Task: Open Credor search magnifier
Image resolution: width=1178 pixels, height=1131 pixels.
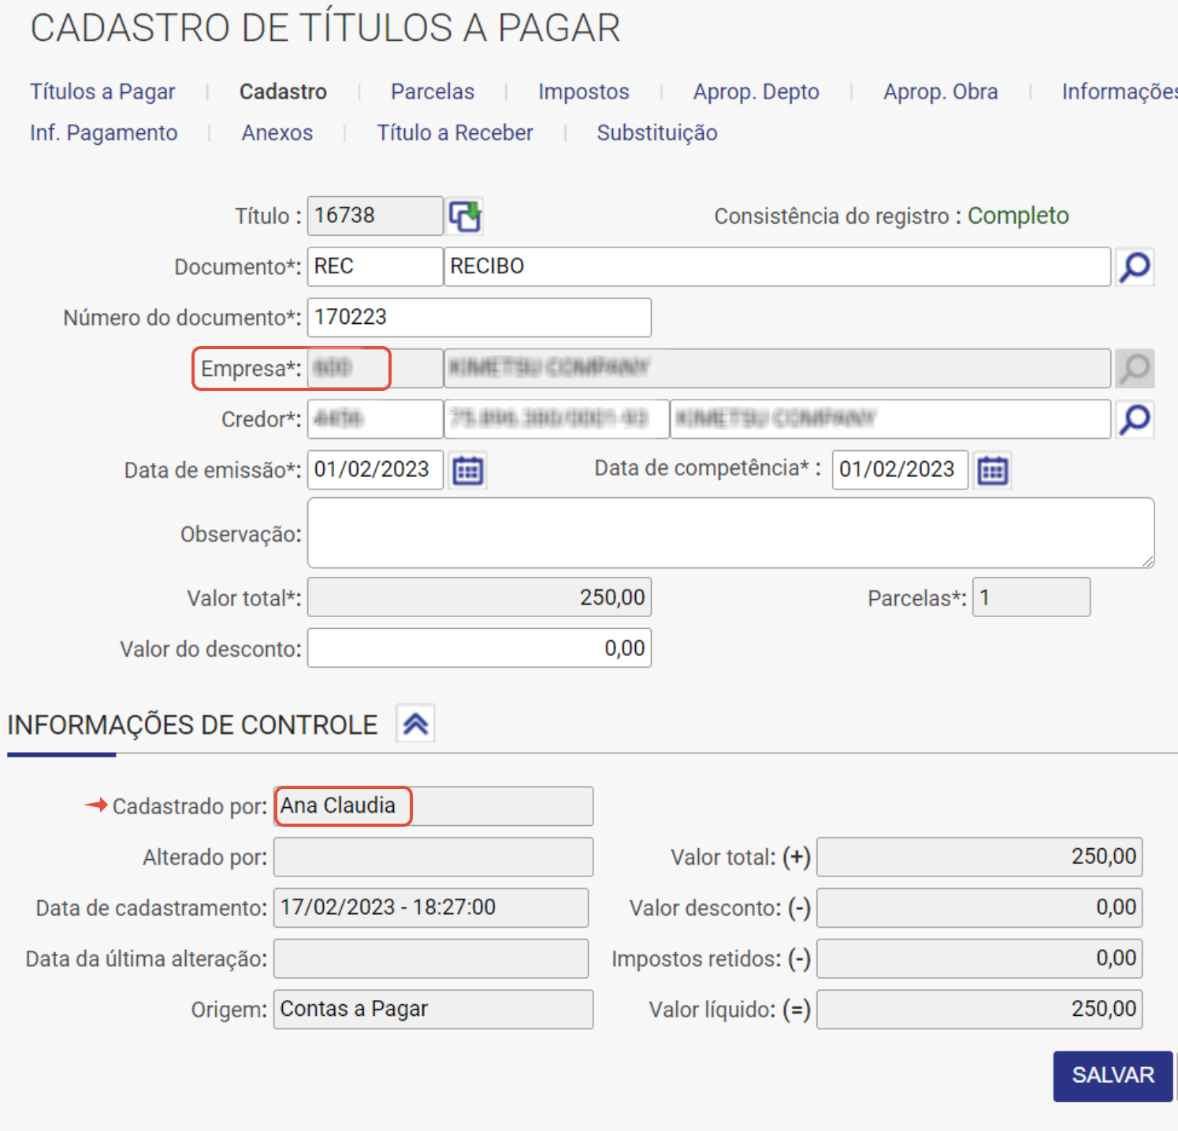Action: [1134, 419]
